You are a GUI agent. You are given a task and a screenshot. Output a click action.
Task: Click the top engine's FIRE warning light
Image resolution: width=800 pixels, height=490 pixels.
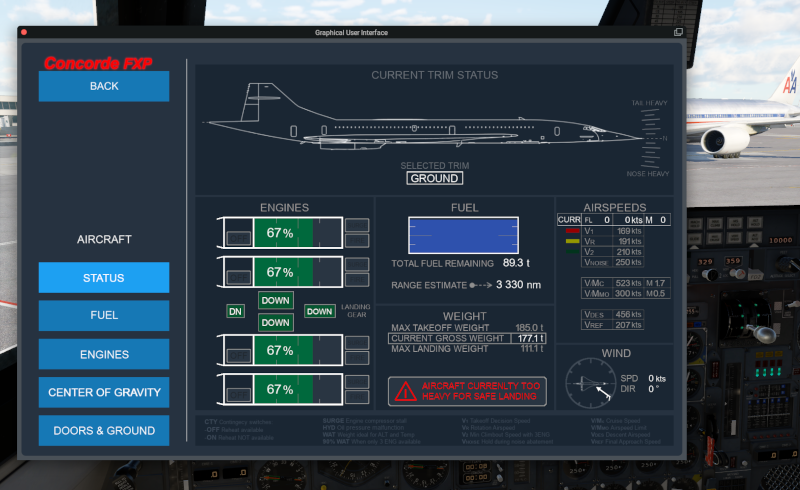point(357,240)
